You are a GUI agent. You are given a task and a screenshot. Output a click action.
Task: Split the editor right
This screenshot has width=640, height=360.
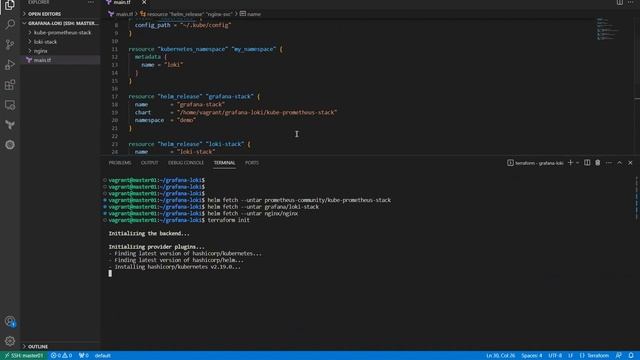pos(620,2)
